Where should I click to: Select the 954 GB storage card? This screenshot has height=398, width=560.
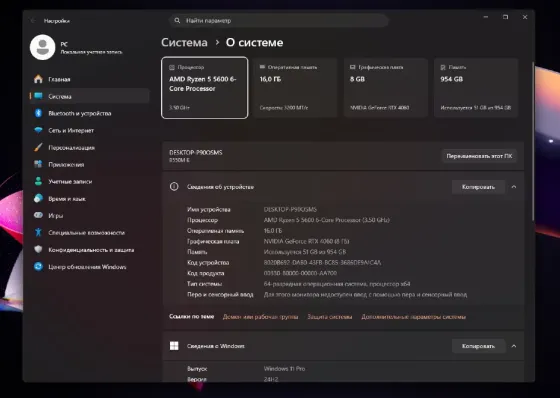(476, 88)
